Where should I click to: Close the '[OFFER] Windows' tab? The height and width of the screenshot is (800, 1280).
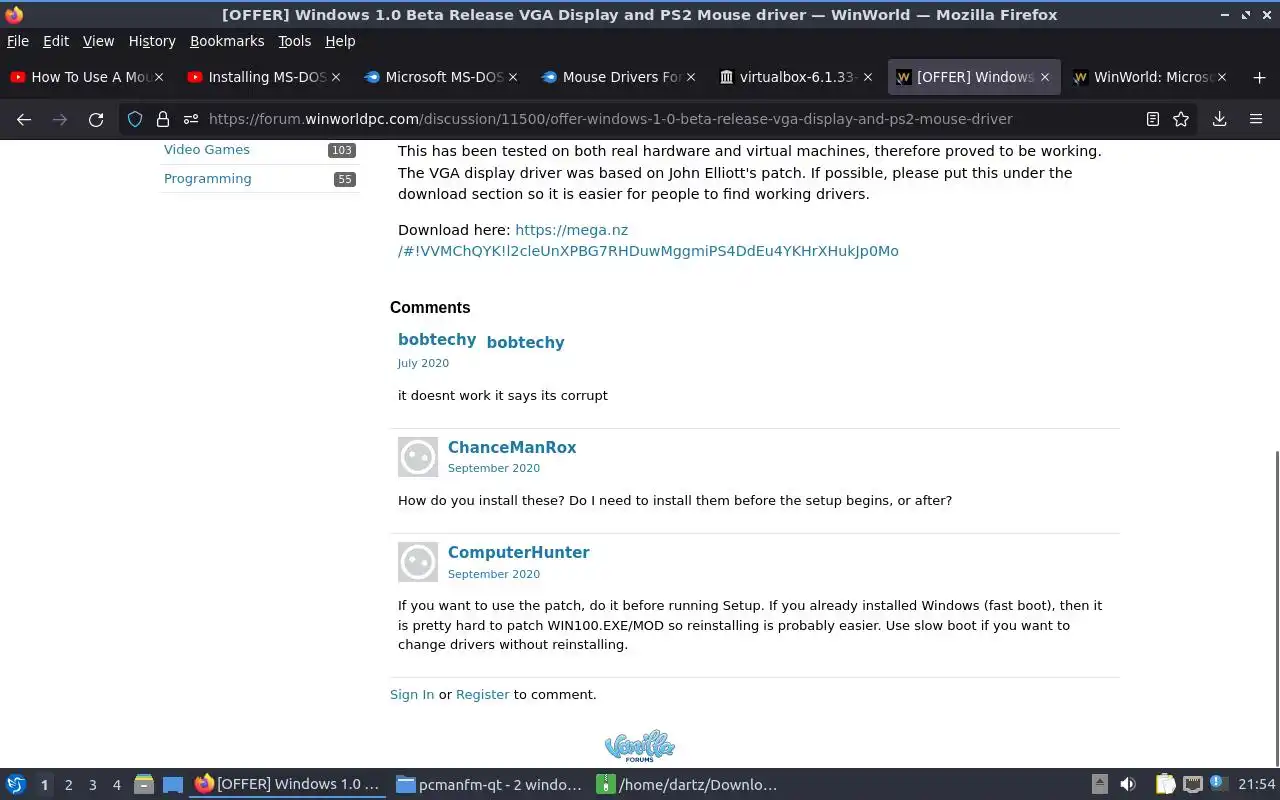[1044, 77]
